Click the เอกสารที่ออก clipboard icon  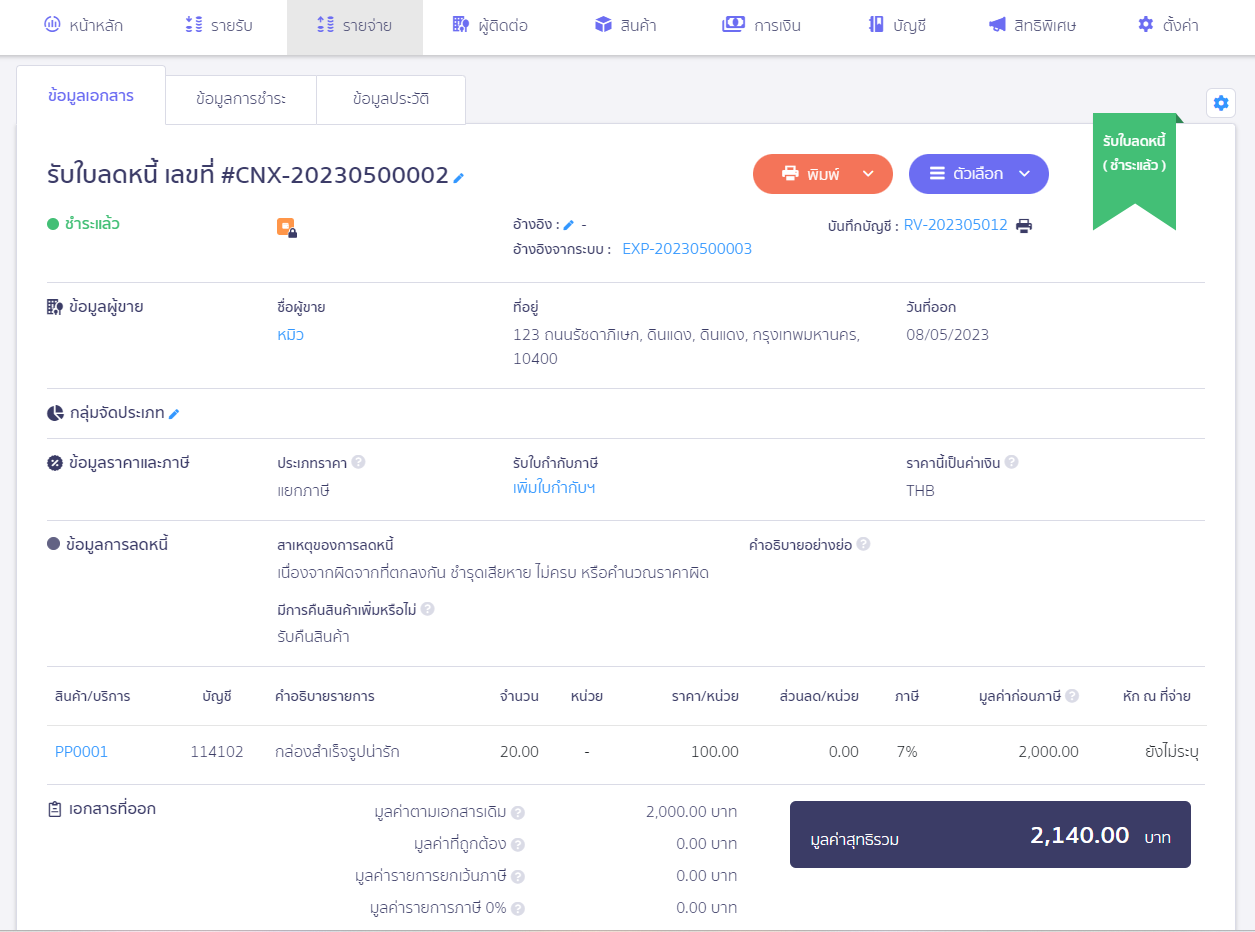tap(55, 809)
